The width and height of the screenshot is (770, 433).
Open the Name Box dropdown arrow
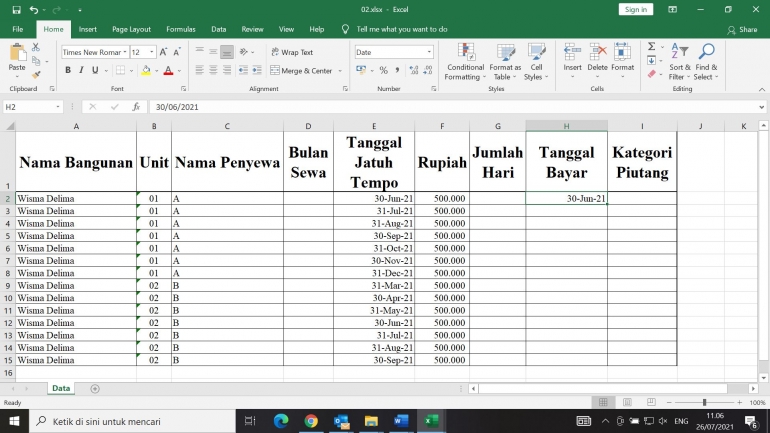tap(58, 107)
